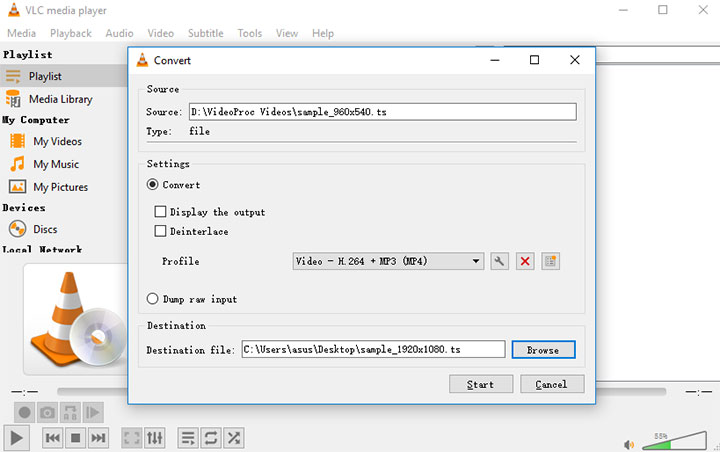Toggle A-B loop button

(x=70, y=412)
